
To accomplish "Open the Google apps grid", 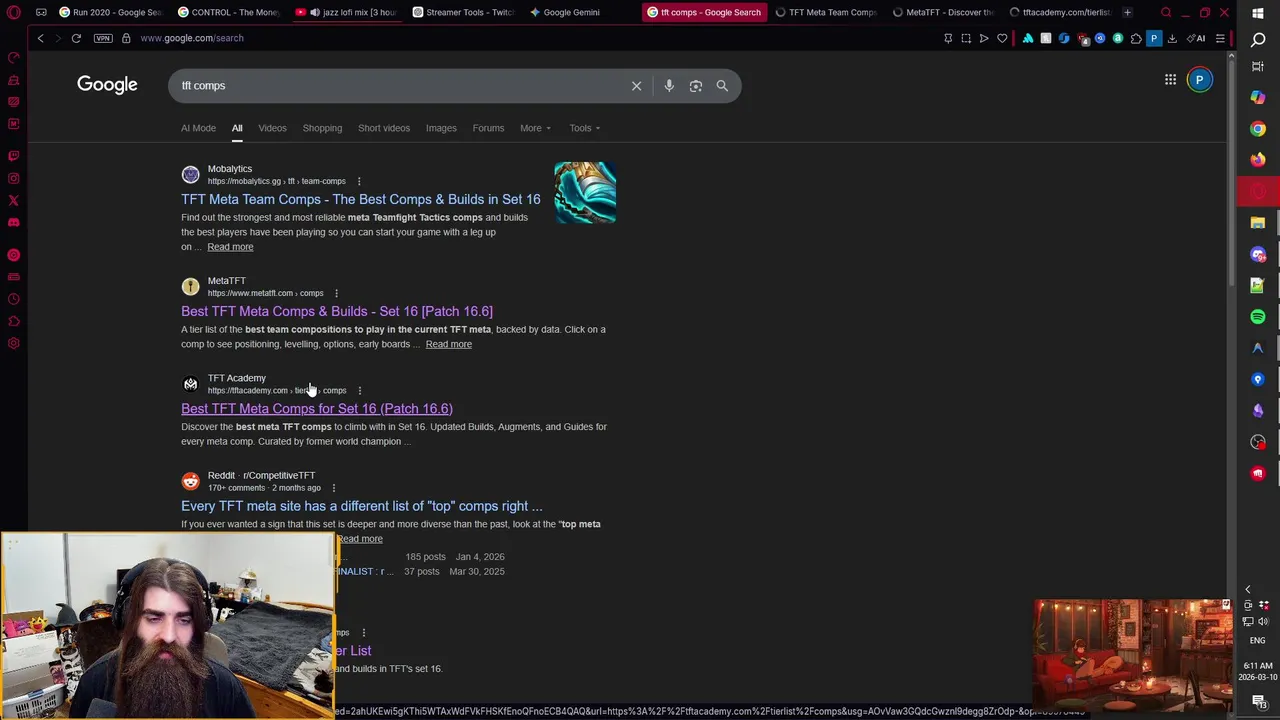I will [1170, 80].
